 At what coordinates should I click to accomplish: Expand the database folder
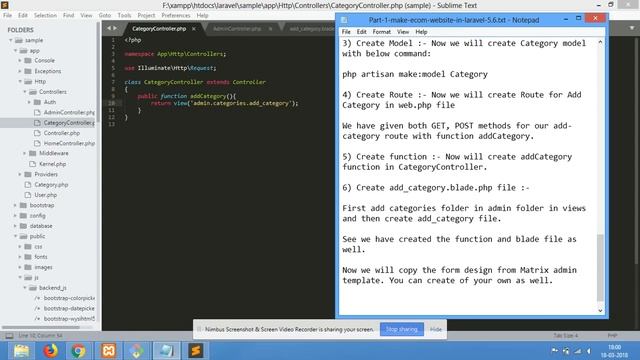16,226
